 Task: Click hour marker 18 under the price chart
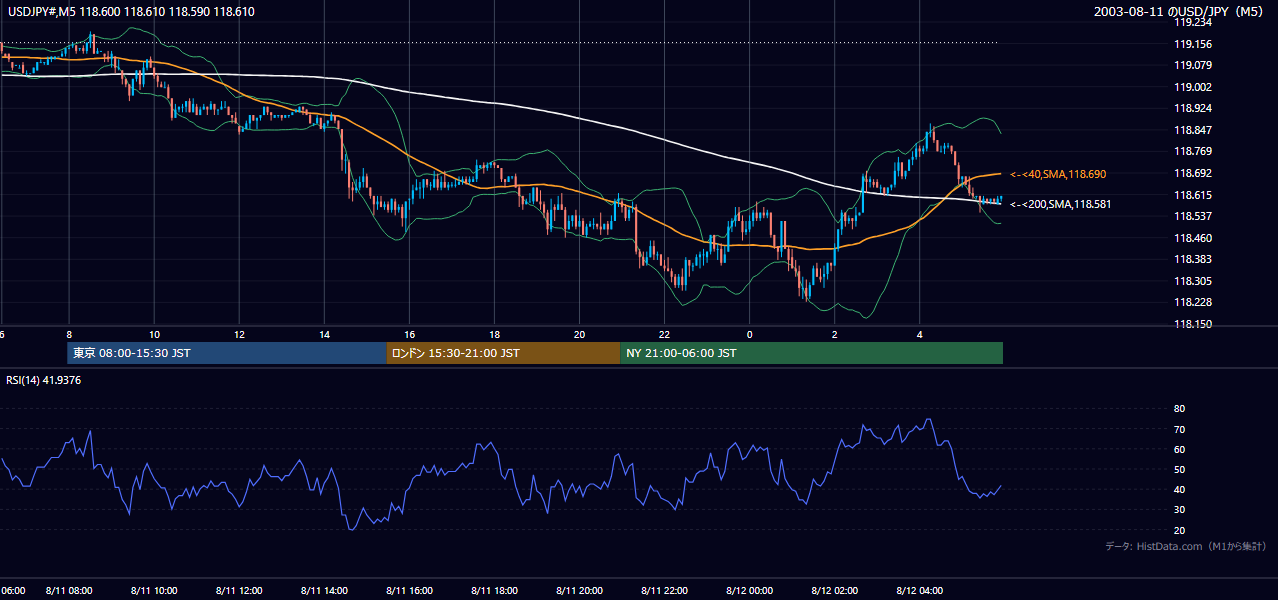tap(494, 334)
